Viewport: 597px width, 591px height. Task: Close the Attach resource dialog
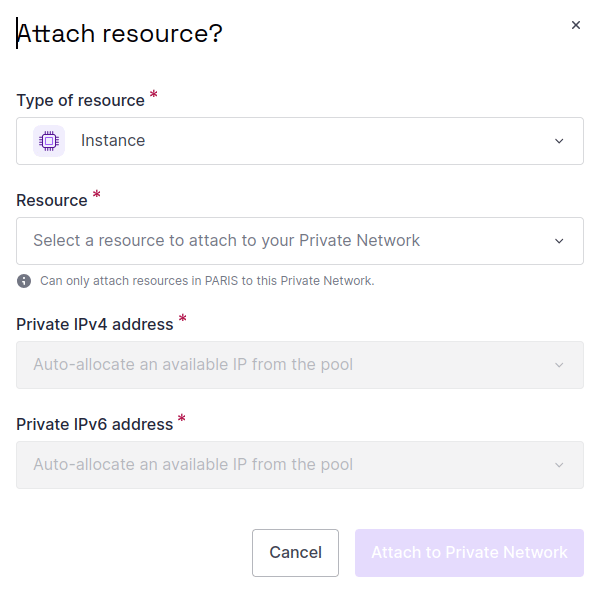point(576,25)
